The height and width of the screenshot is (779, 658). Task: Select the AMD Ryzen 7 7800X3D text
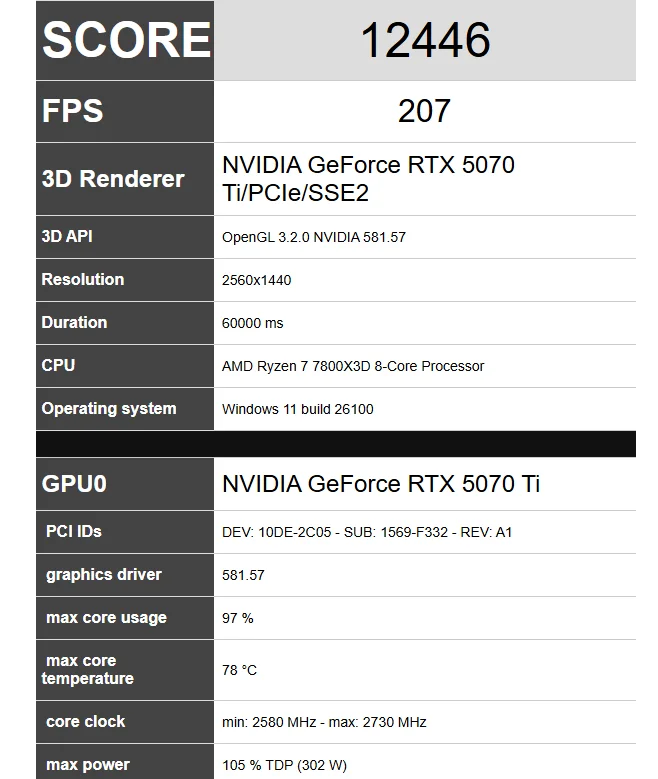point(352,366)
